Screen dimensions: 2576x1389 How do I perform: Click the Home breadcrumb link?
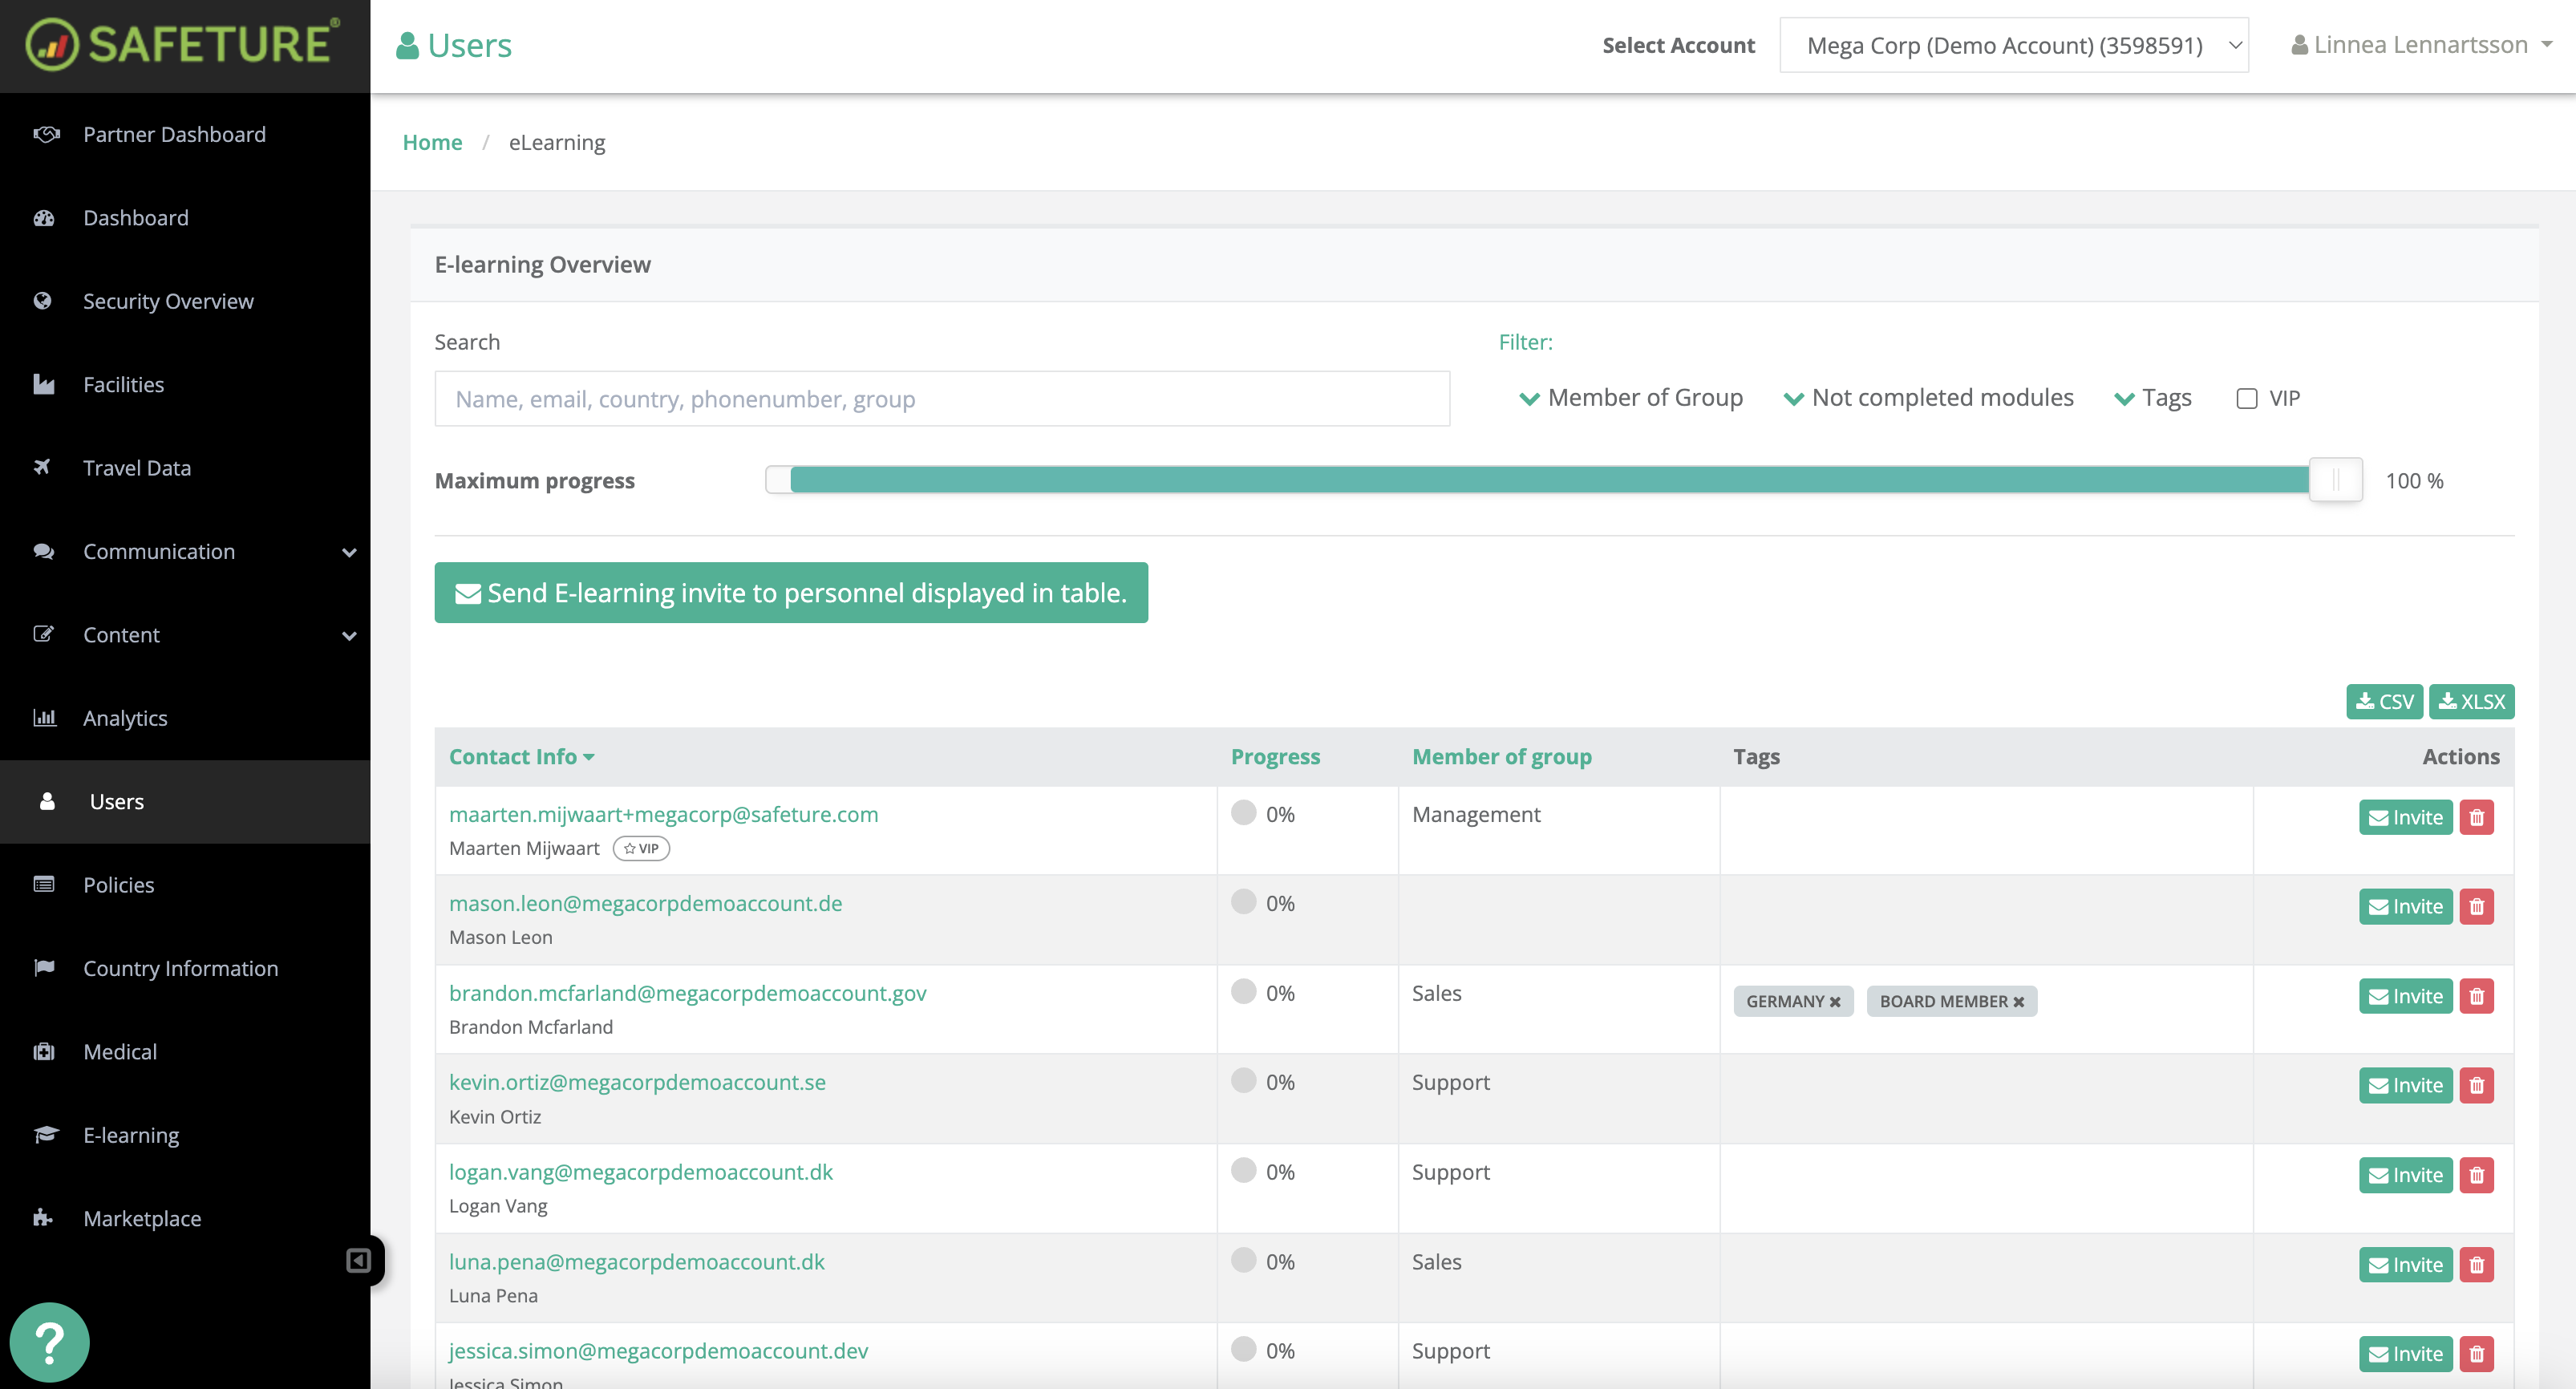pyautogui.click(x=432, y=142)
